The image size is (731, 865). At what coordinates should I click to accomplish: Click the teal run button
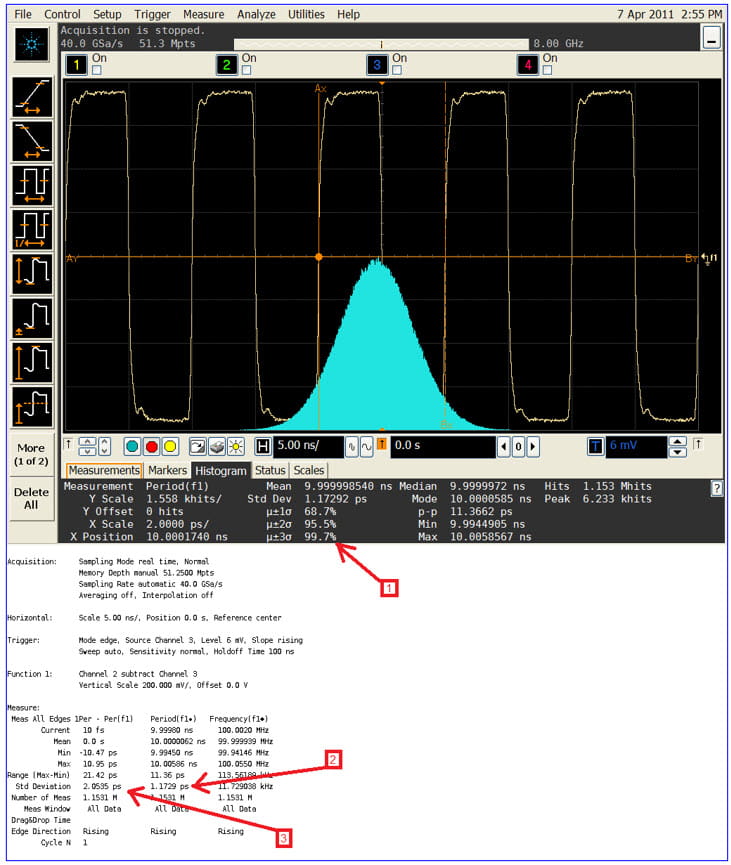[x=132, y=446]
